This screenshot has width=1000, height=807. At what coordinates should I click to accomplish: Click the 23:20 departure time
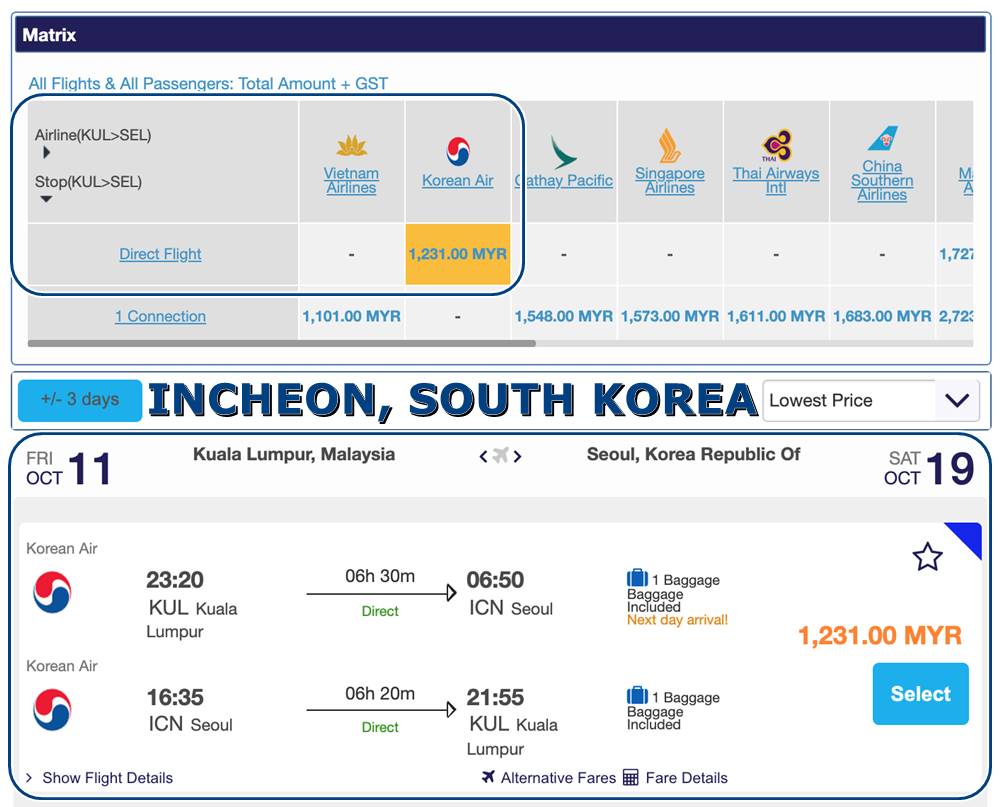pyautogui.click(x=175, y=580)
